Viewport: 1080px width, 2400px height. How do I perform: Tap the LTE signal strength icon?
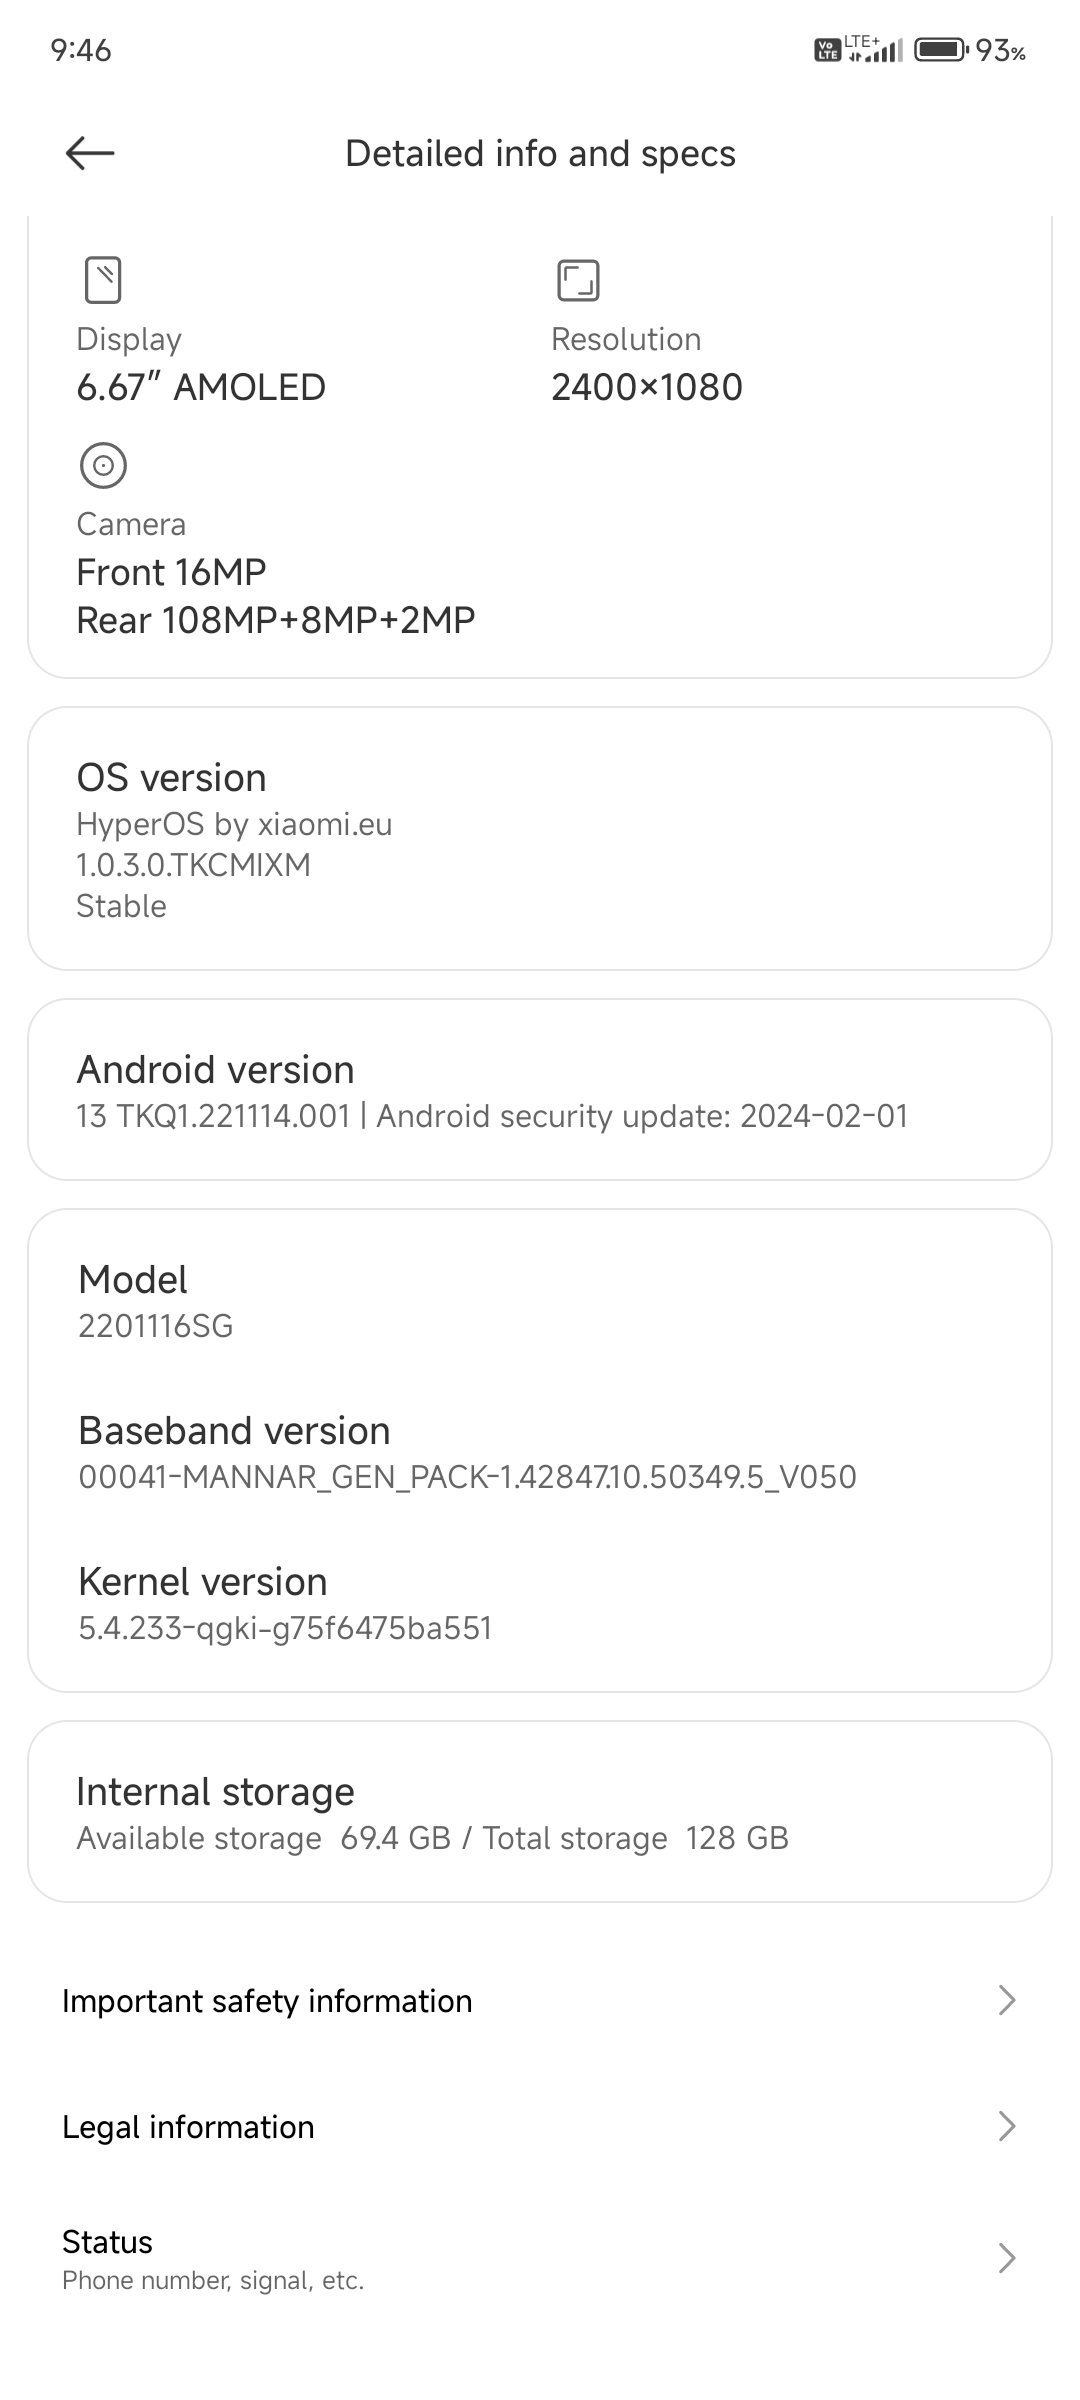tap(874, 49)
